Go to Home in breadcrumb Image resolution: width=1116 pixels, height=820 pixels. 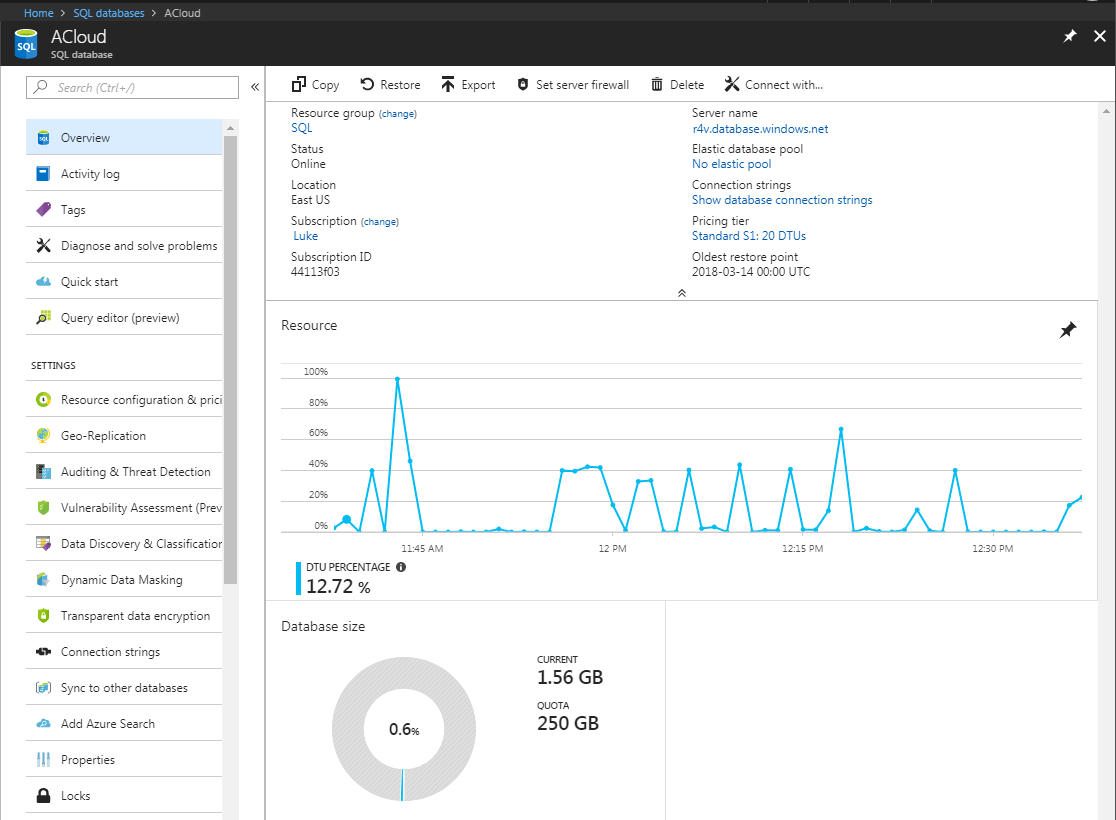[x=38, y=13]
